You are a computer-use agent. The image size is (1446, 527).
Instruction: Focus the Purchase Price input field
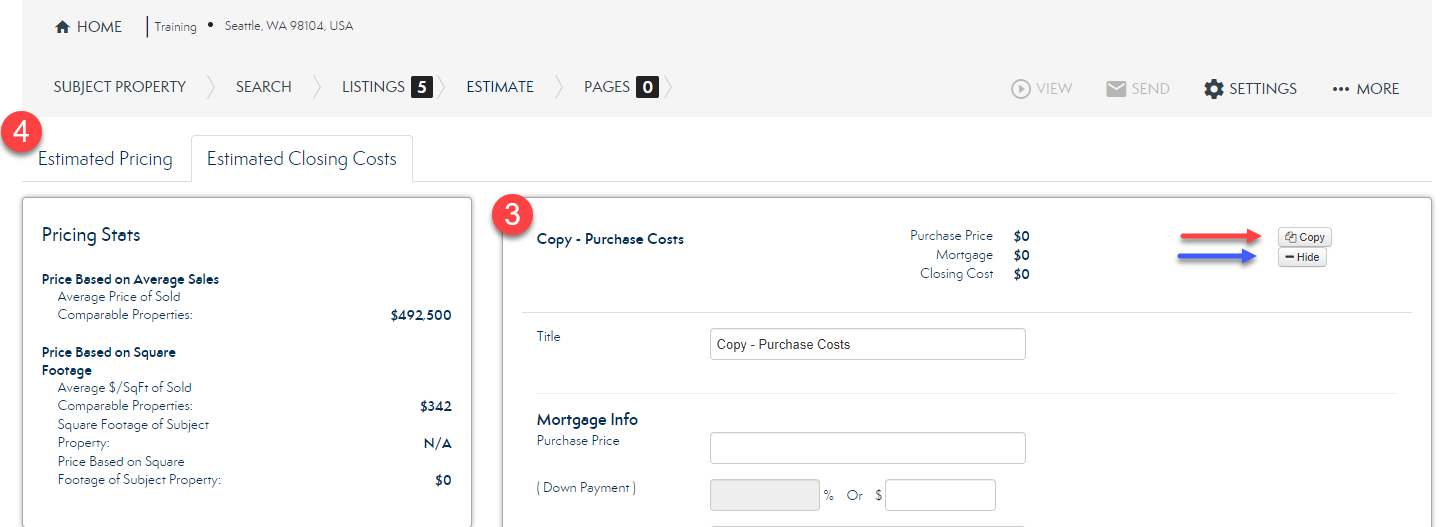tap(867, 448)
